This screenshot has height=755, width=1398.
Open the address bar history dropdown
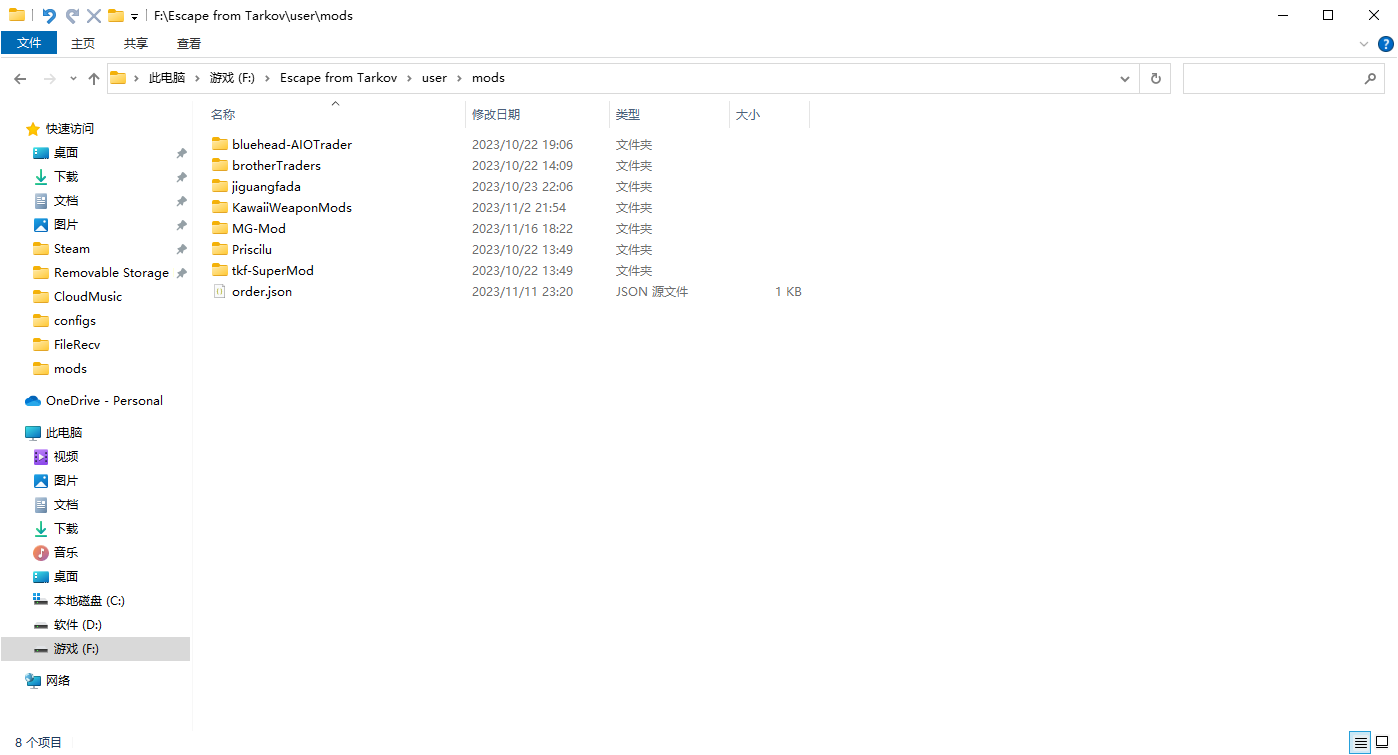click(1125, 78)
